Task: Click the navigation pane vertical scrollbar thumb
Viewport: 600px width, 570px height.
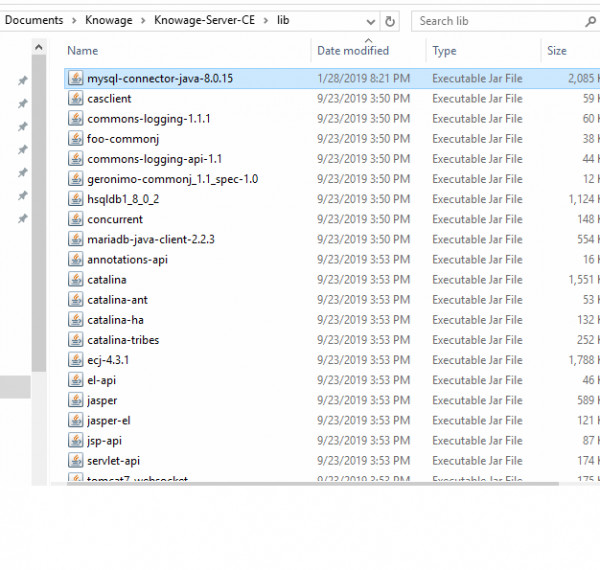Action: [x=39, y=213]
